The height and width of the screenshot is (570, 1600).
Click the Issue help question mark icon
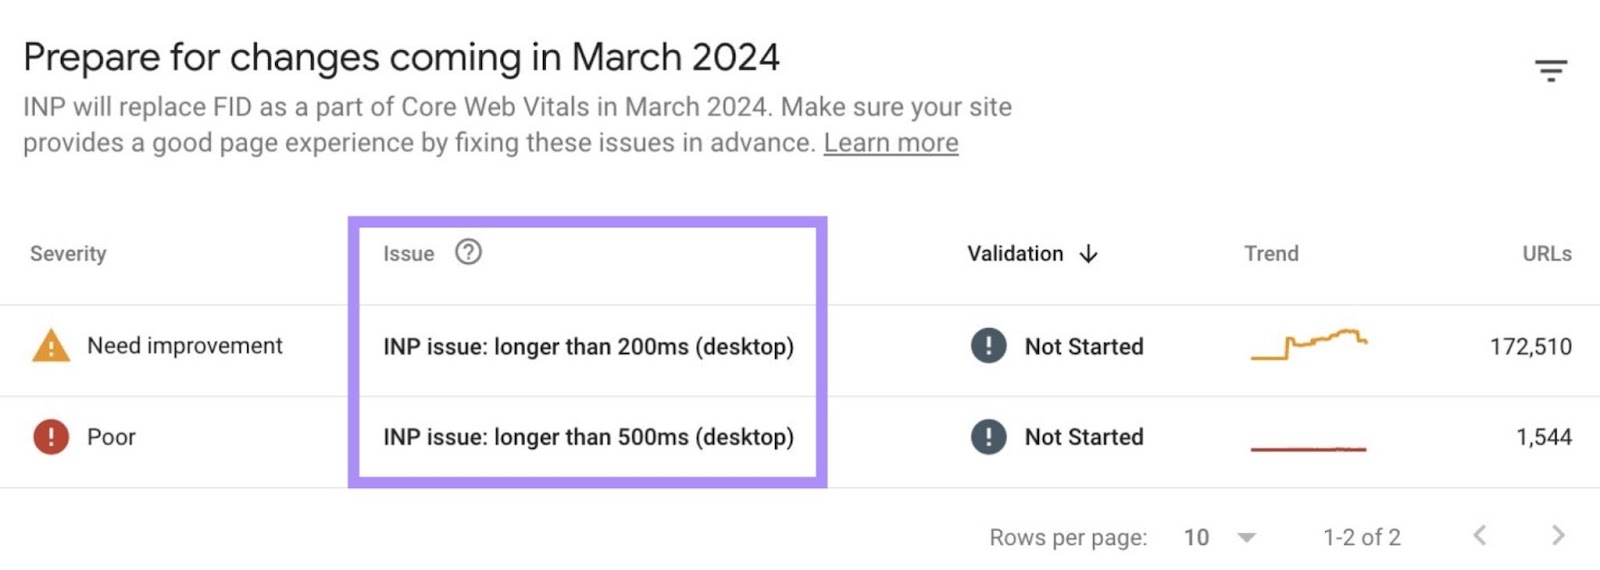[468, 252]
